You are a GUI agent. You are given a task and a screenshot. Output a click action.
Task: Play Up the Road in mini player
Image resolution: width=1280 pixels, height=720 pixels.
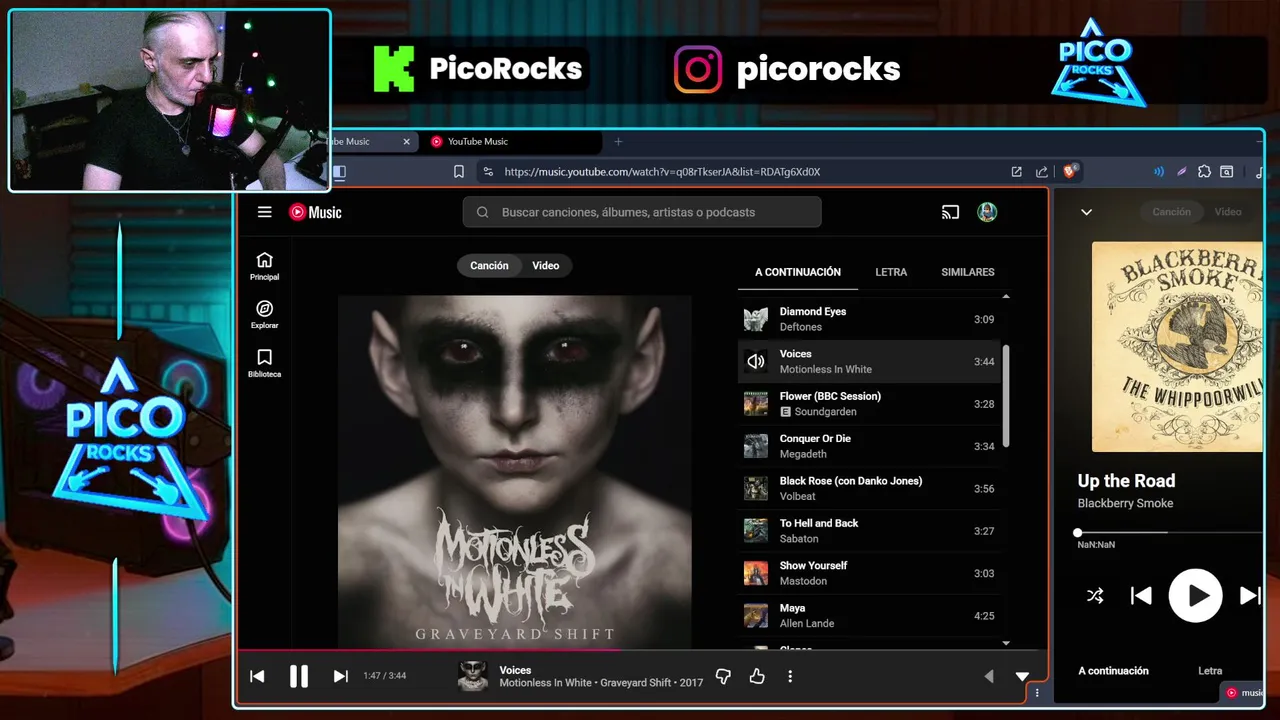1196,596
